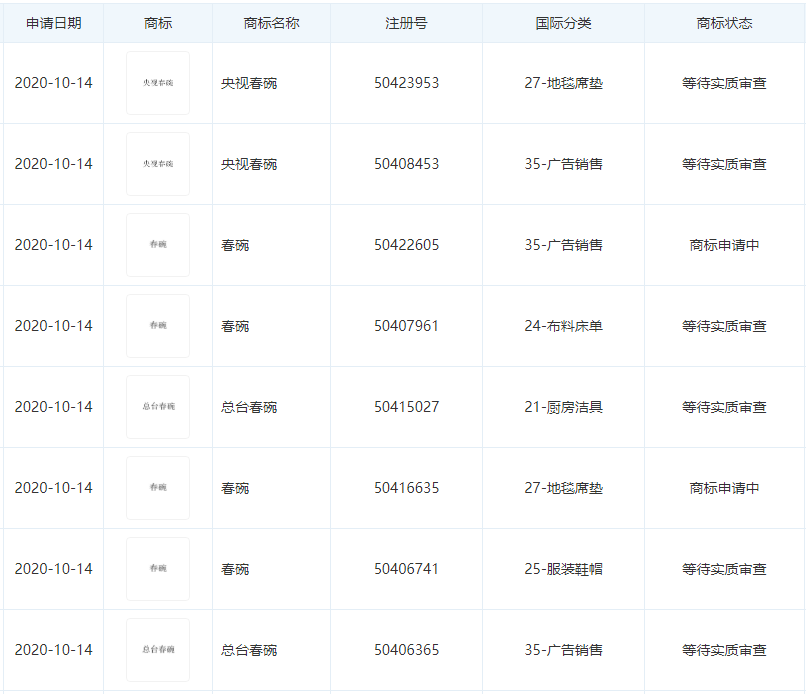Click status 等待实质审查 in row 50415027
Image resolution: width=806 pixels, height=694 pixels.
pos(724,407)
